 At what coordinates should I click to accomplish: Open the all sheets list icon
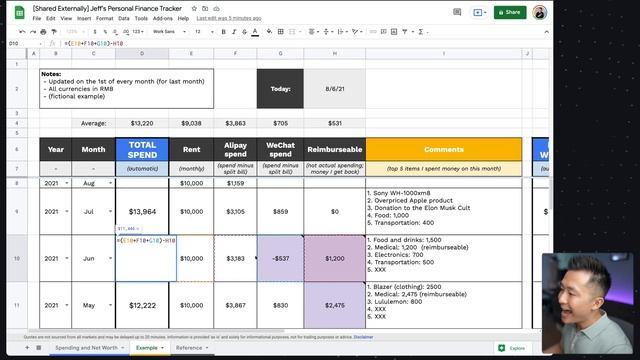[x=39, y=348]
